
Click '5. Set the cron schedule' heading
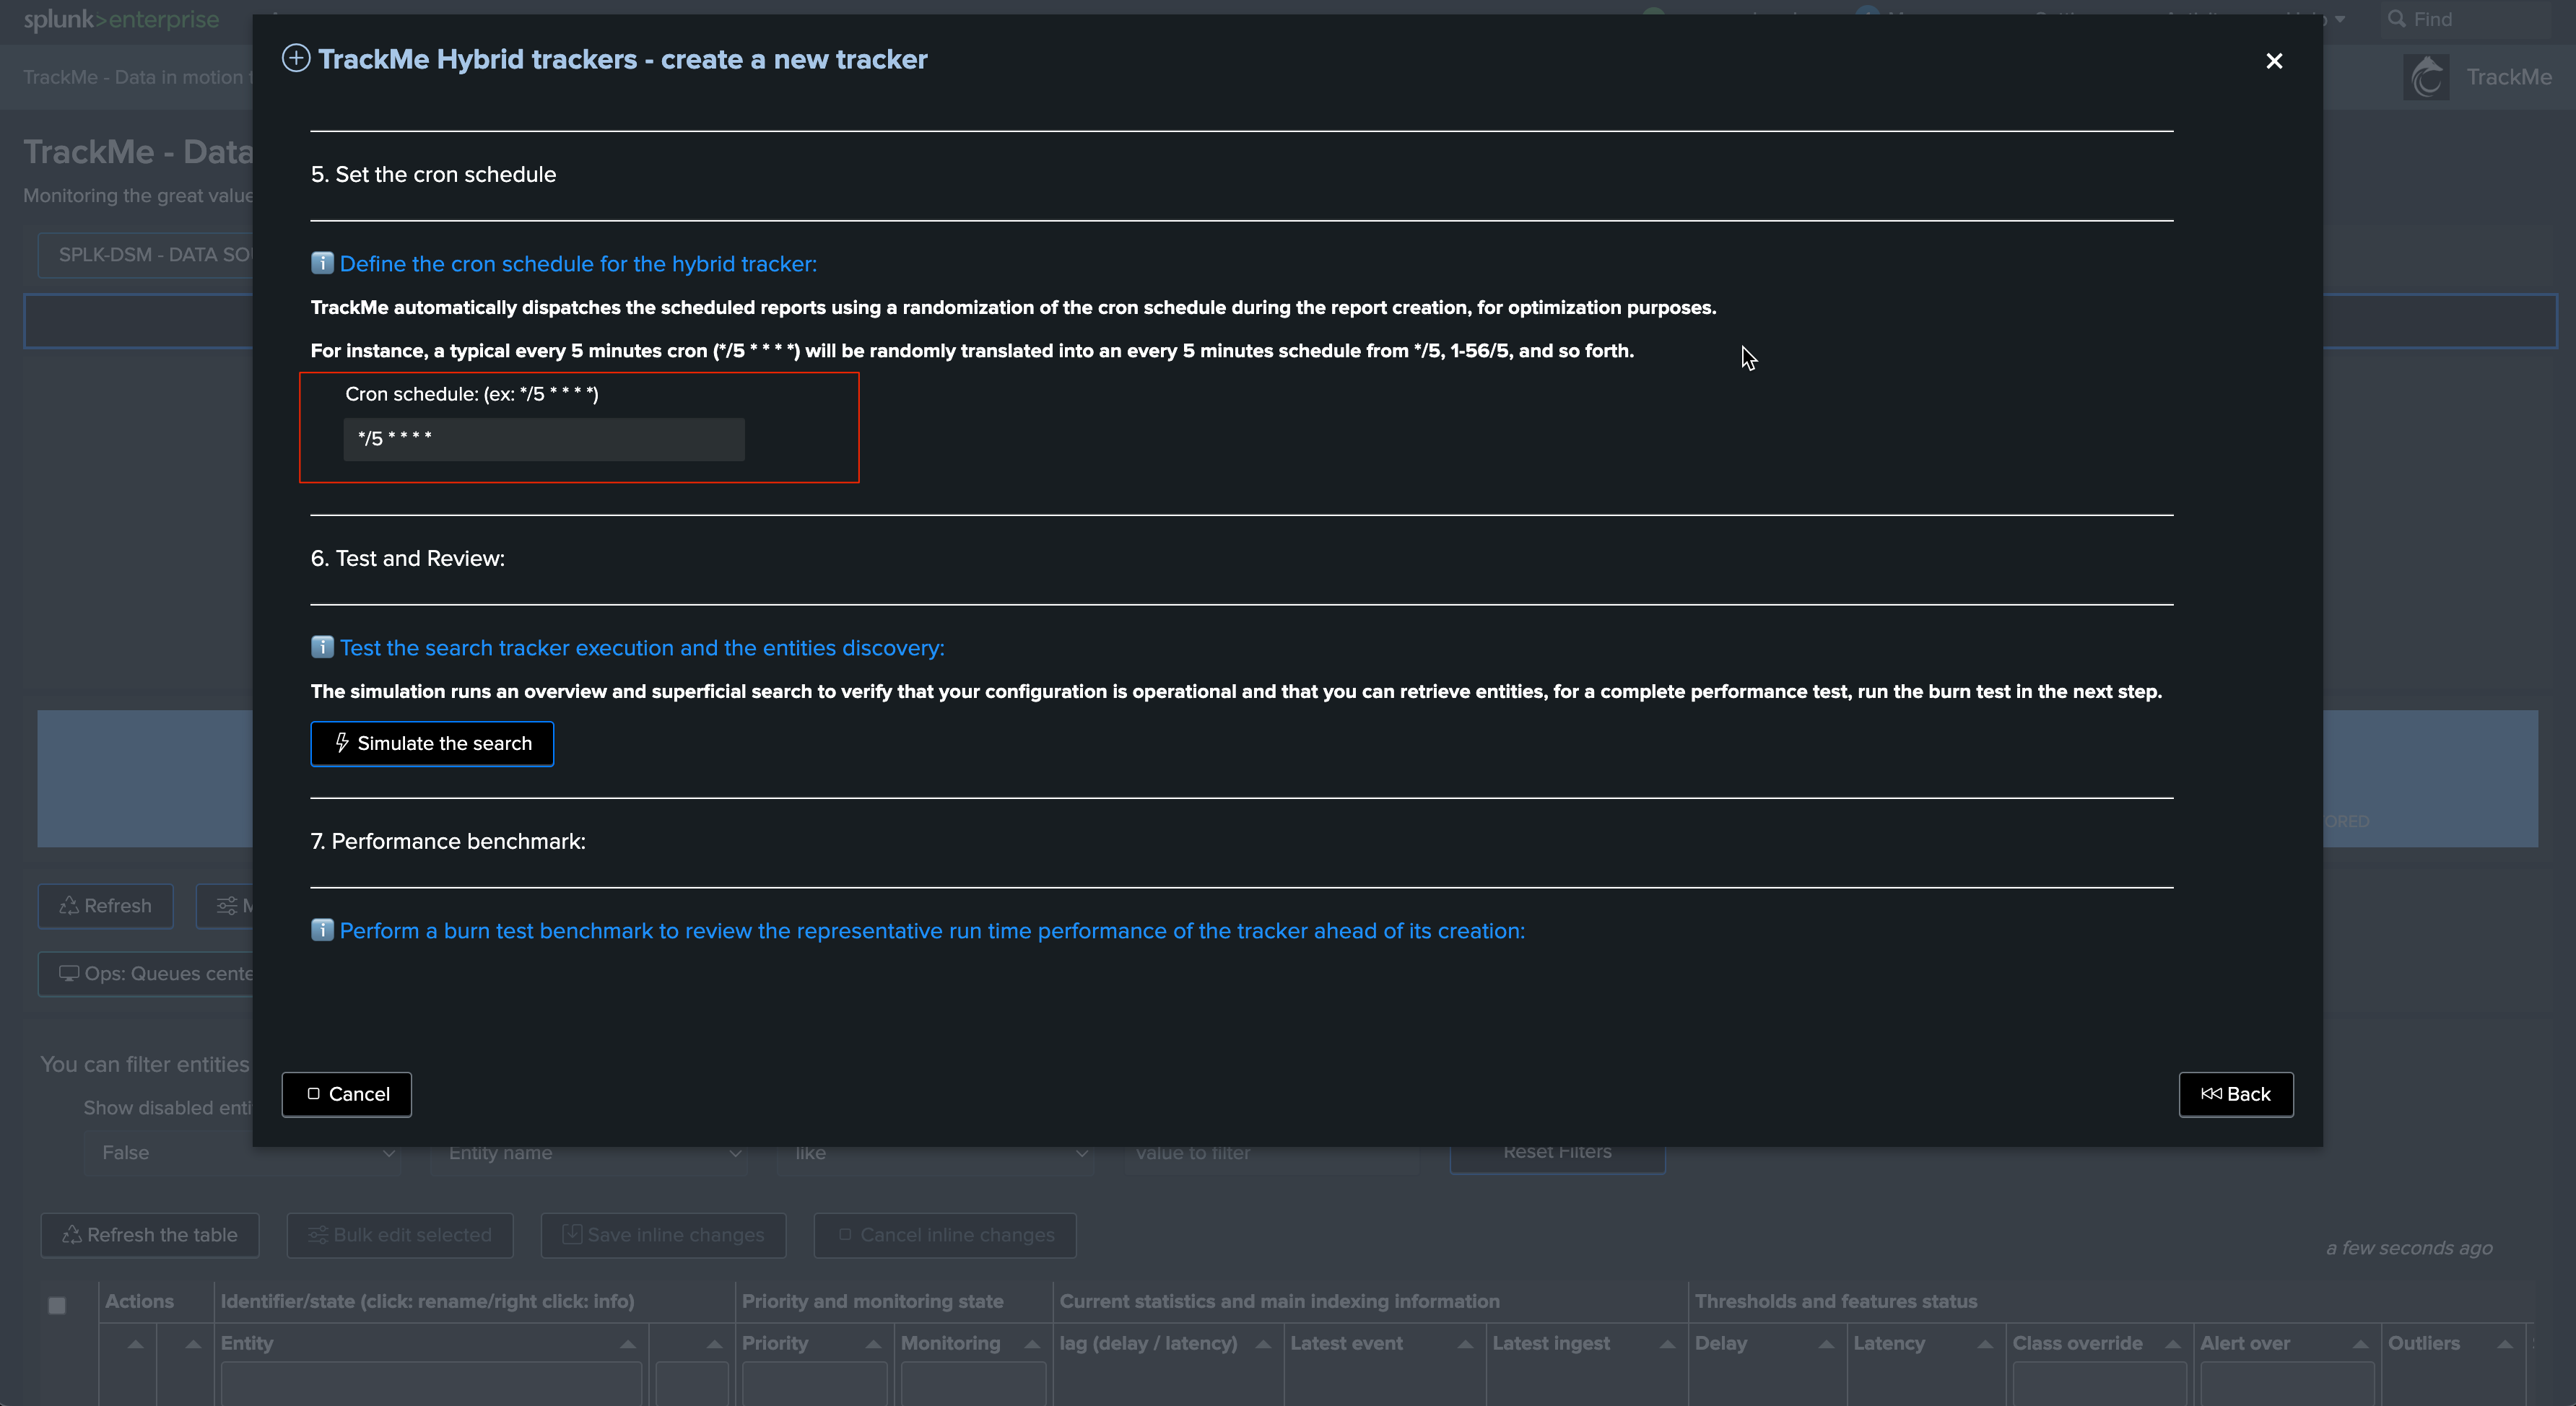[x=433, y=174]
